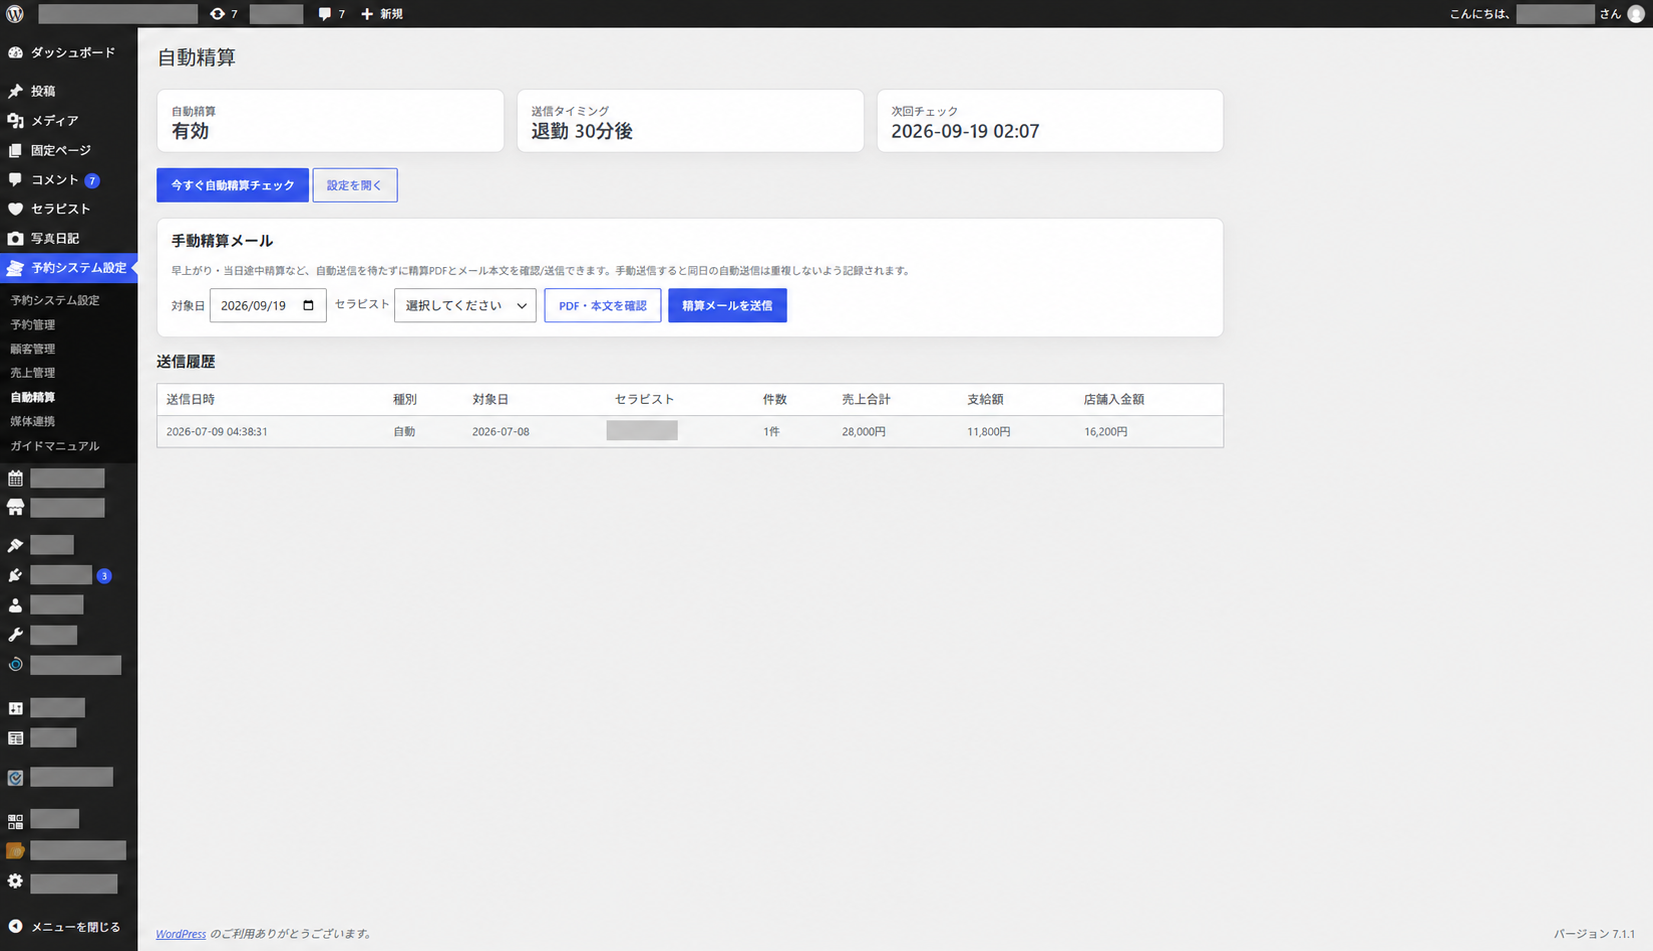Open 媒体連携 submenu item
The image size is (1653, 951).
pyautogui.click(x=33, y=421)
